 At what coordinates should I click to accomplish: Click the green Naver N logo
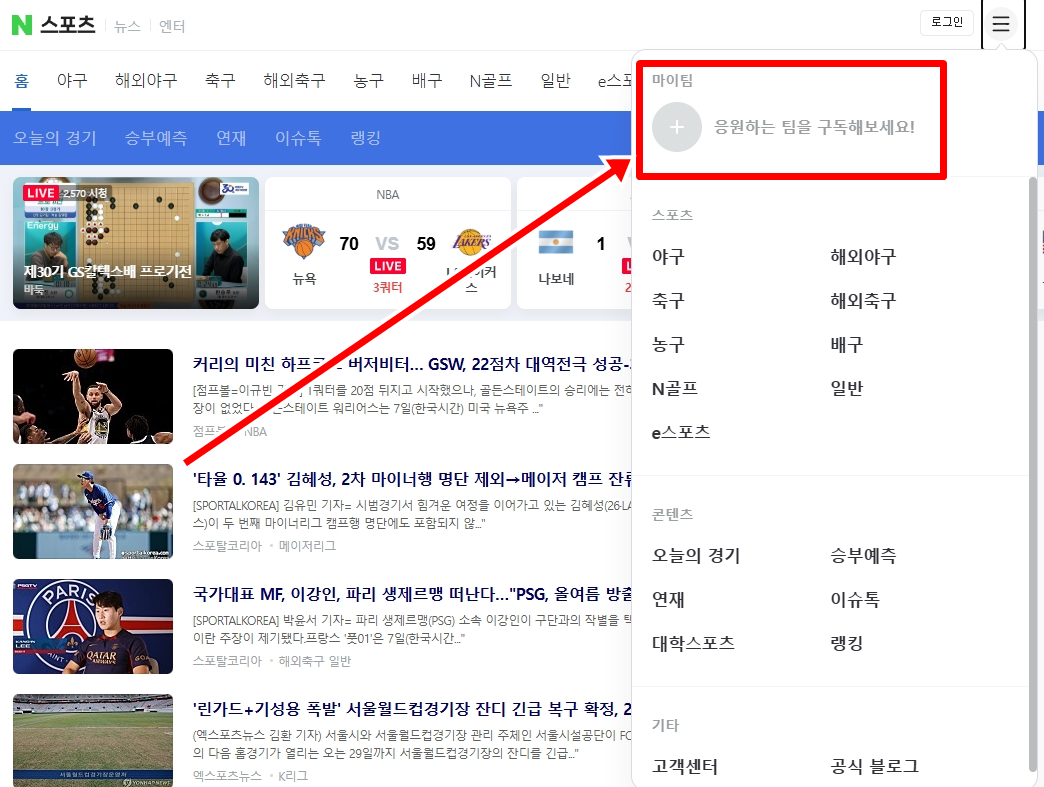(22, 25)
